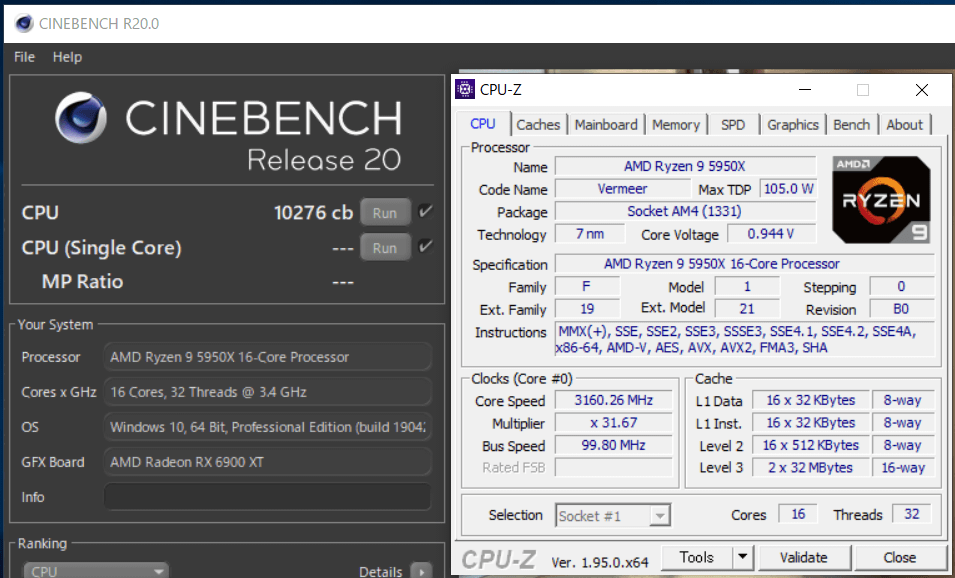Click the GFX Board field
The height and width of the screenshot is (578, 955).
click(267, 462)
